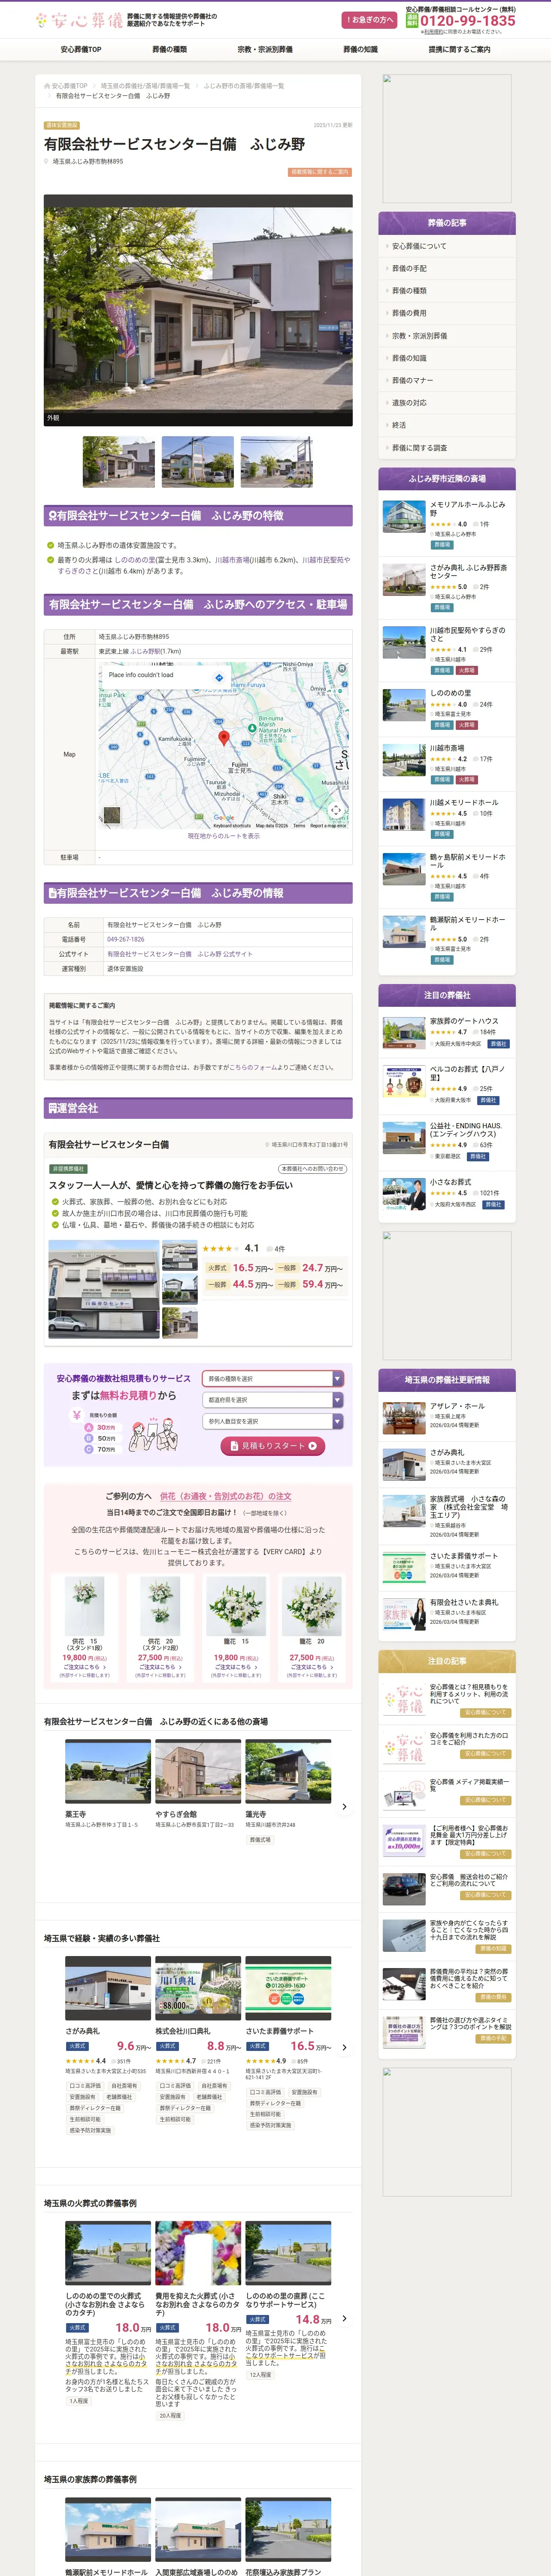The height and width of the screenshot is (2576, 551).
Task: Open breadcrumb 埼玉県の葬儀社/斎場/葬儀場一覧
Action: click(x=145, y=86)
